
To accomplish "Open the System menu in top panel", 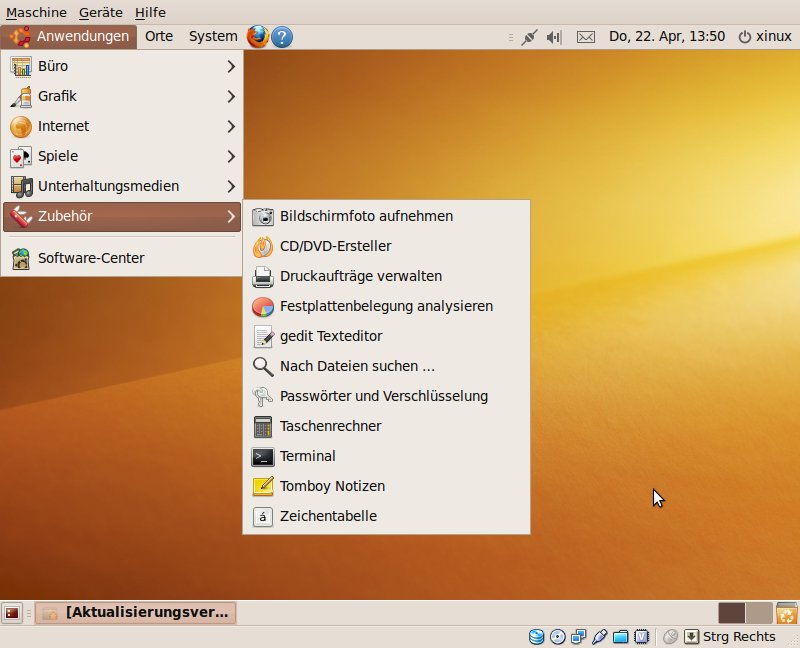I will coord(213,36).
